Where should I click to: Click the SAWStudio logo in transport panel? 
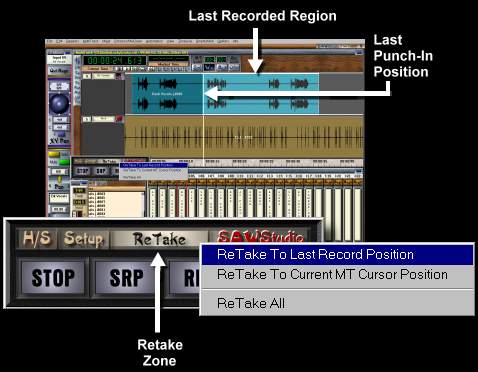click(x=260, y=237)
